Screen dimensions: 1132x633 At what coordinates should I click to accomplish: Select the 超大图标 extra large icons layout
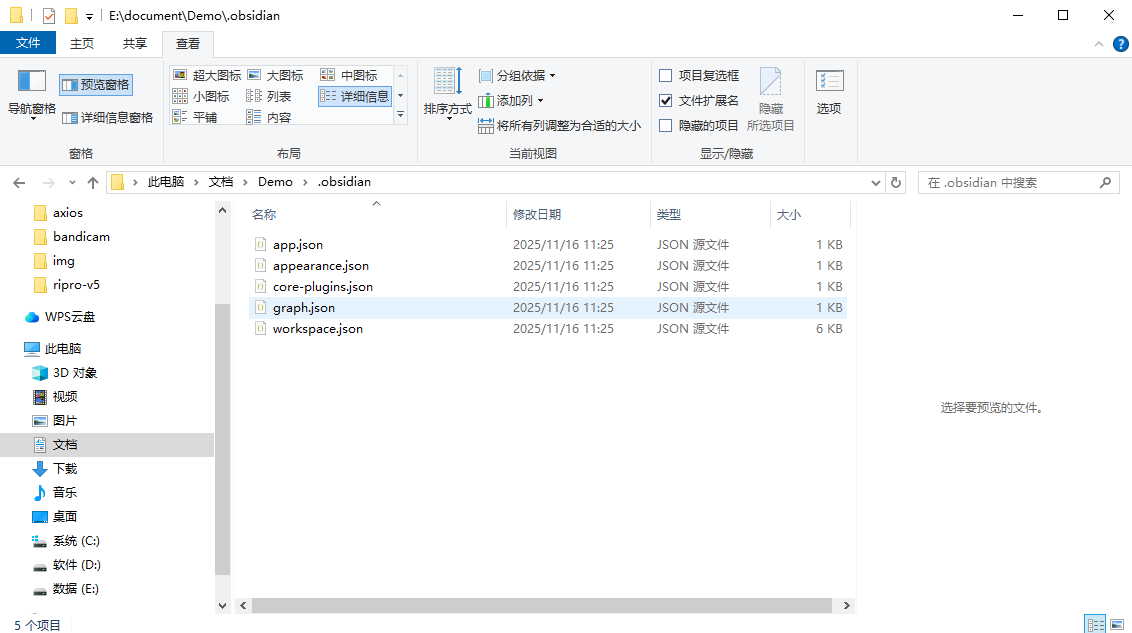point(207,75)
